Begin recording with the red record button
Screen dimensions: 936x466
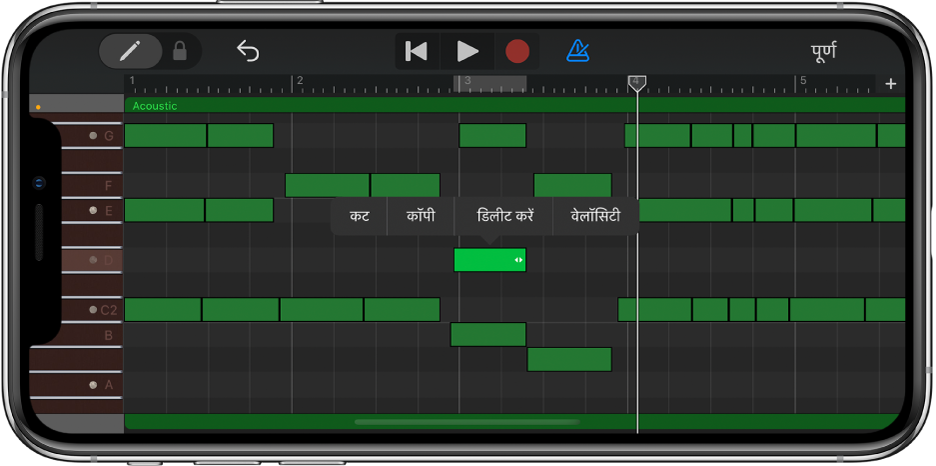coord(517,51)
